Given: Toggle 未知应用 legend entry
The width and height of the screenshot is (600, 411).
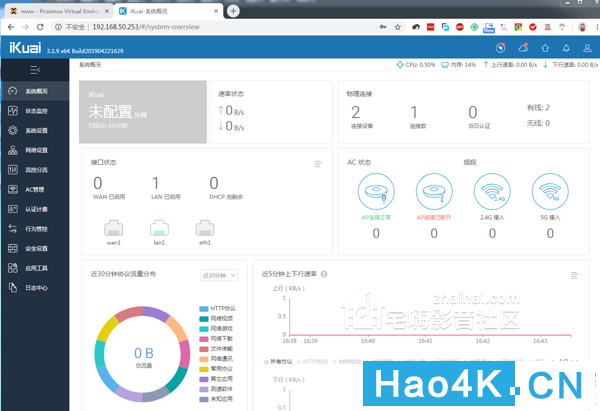Looking at the screenshot, I should [216, 399].
